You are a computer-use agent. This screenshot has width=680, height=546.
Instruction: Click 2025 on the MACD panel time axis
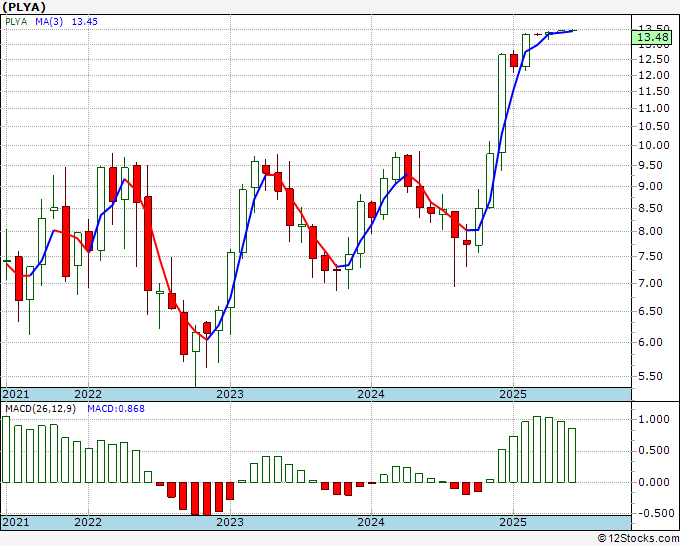pyautogui.click(x=513, y=522)
